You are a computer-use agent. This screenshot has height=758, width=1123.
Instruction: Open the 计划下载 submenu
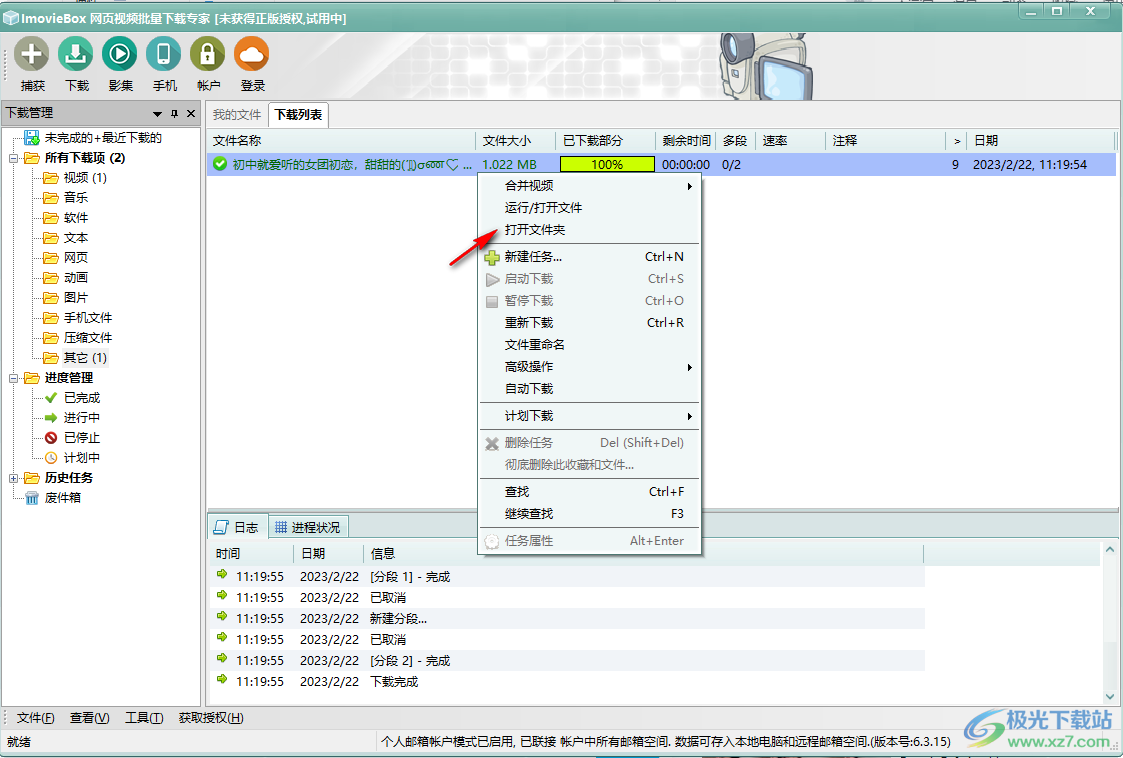pos(589,416)
